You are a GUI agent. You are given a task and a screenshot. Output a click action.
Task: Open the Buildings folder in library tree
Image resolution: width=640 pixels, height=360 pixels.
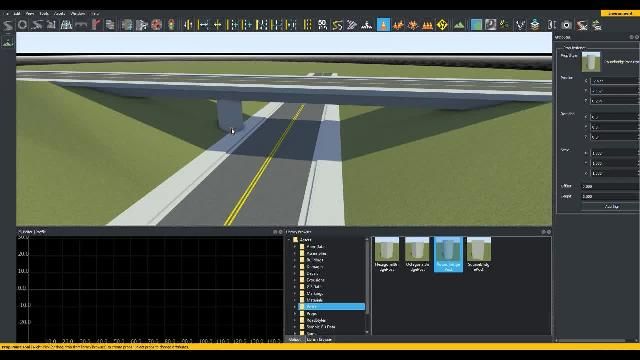coord(315,260)
